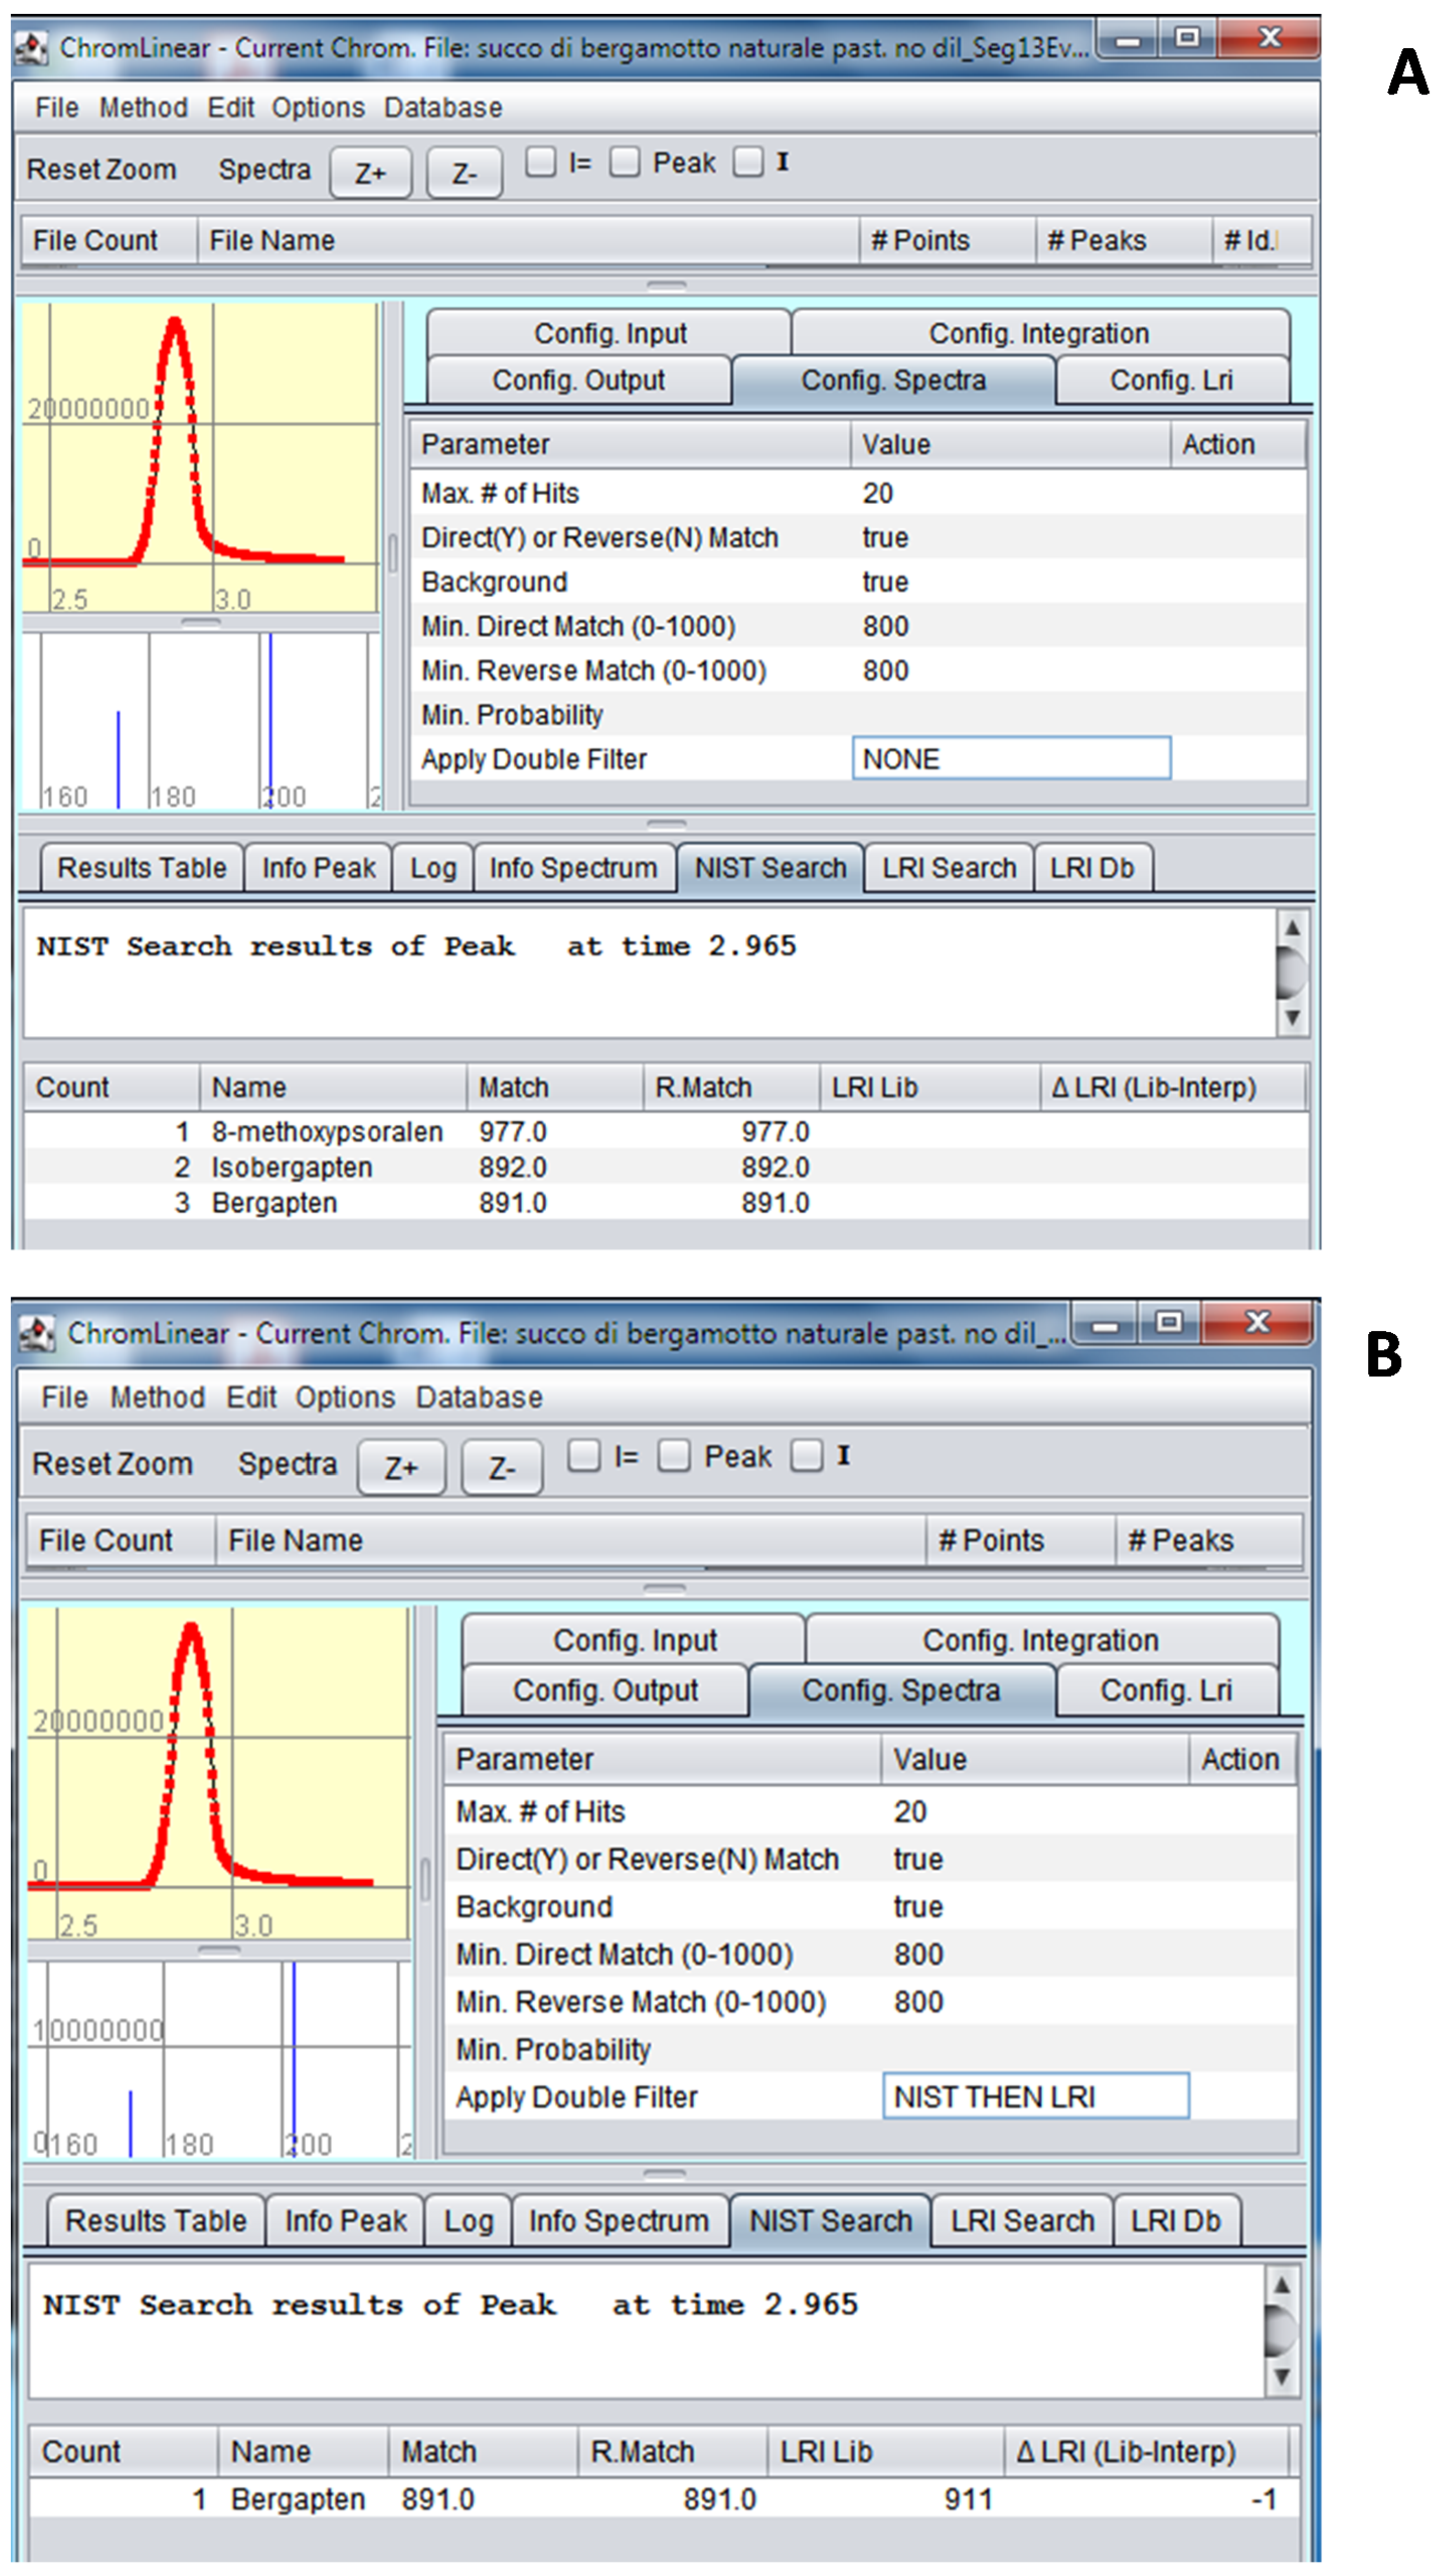The height and width of the screenshot is (2576, 1440).
Task: Click Z- zoom-out button in window A
Action: point(463,173)
